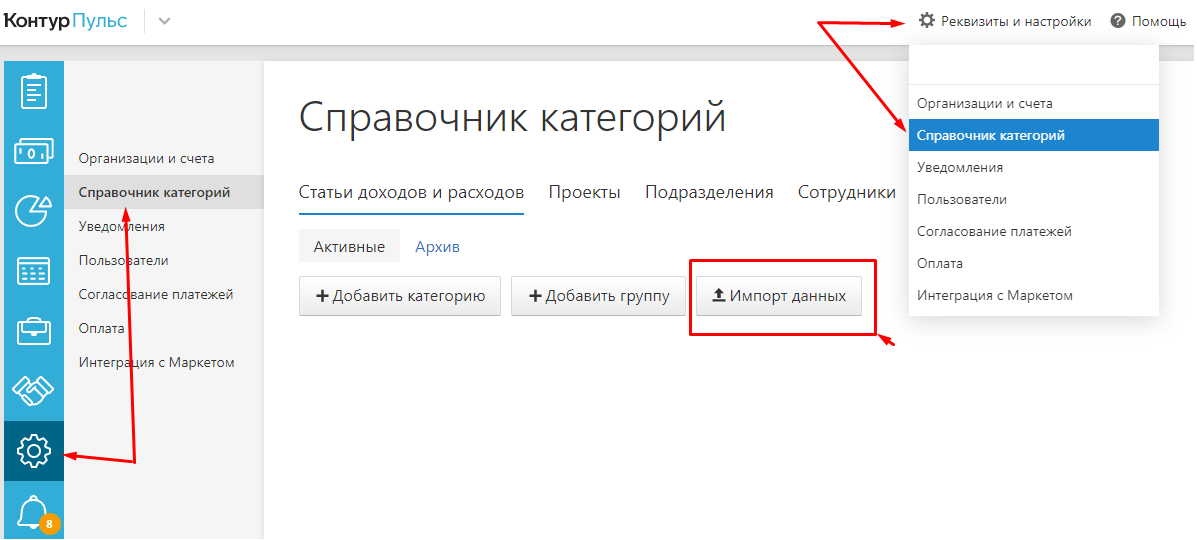The image size is (1197, 540).
Task: Switch to the Проекты tab
Action: click(x=584, y=193)
